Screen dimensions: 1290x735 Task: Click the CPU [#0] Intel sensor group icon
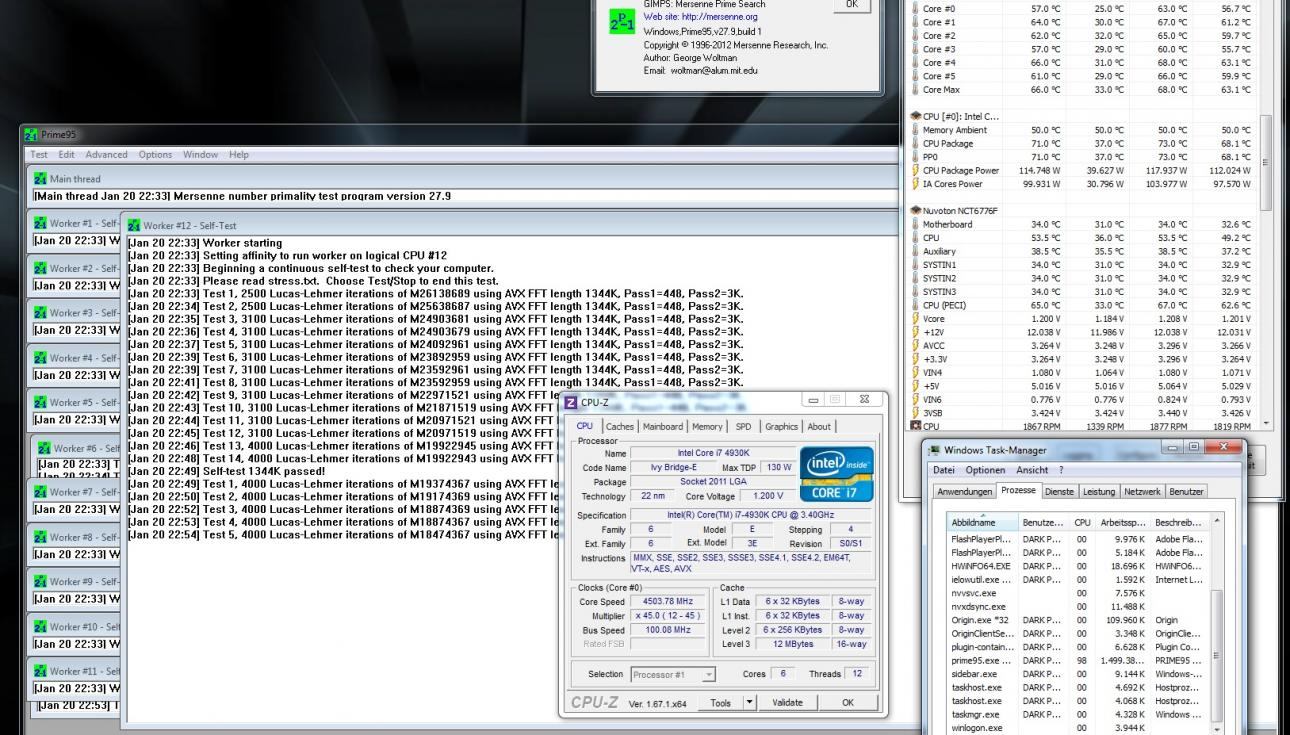[x=915, y=117]
